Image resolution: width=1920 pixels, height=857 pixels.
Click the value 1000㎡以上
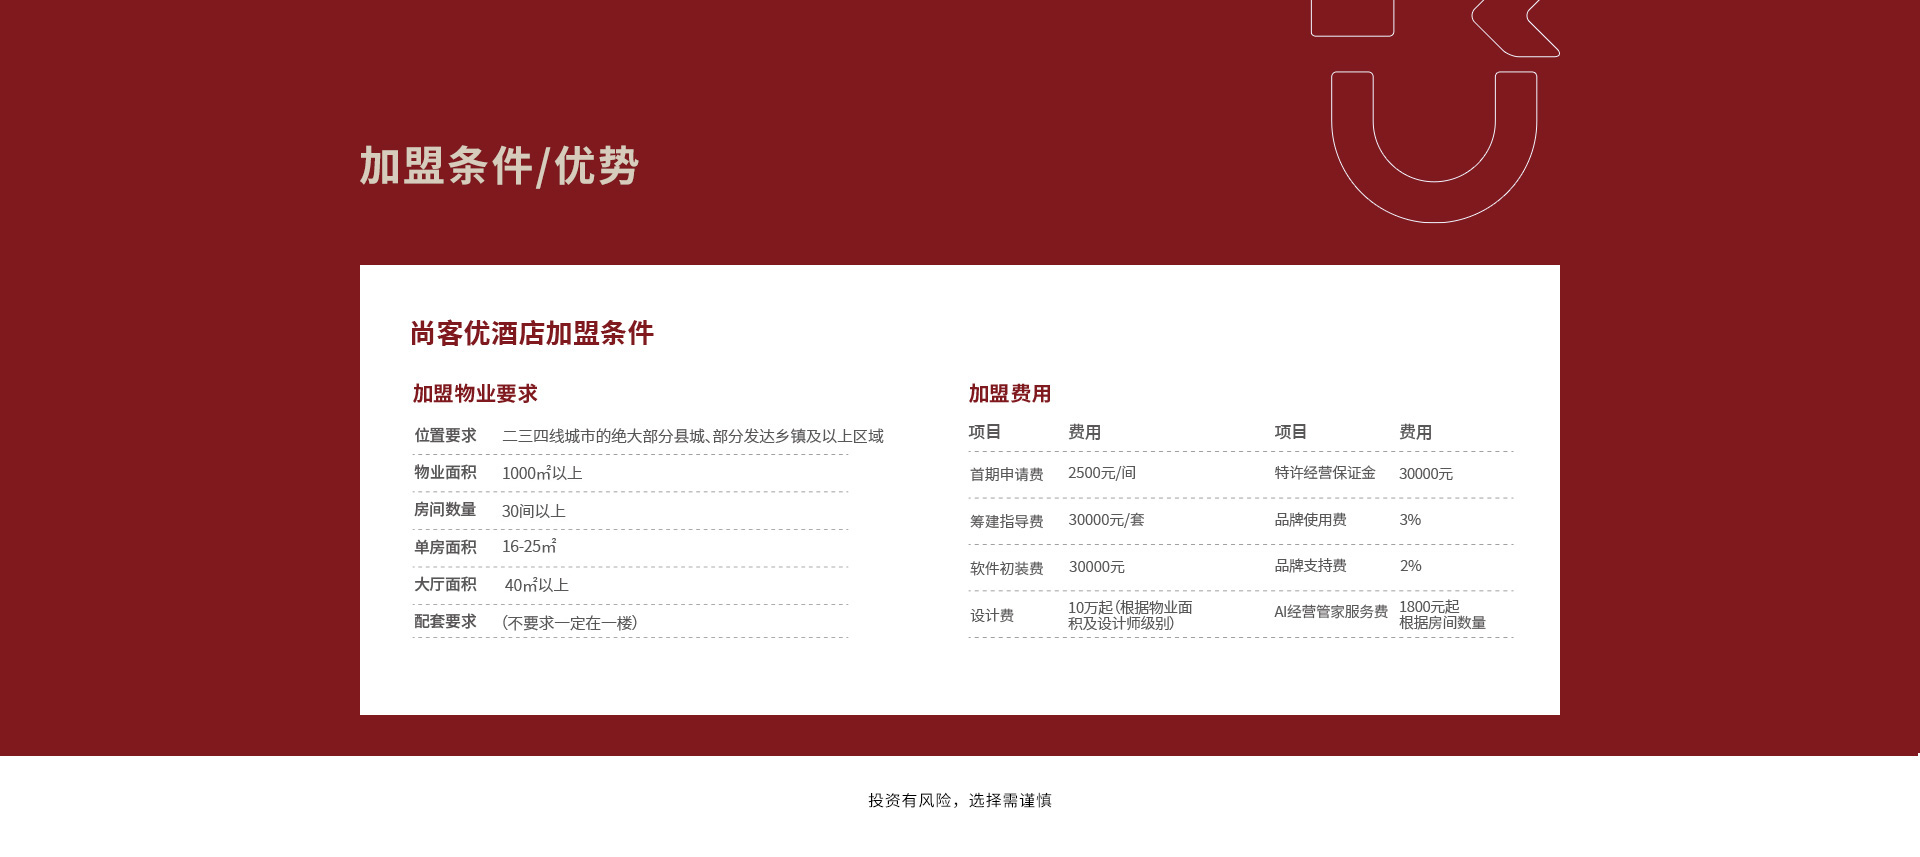(542, 473)
